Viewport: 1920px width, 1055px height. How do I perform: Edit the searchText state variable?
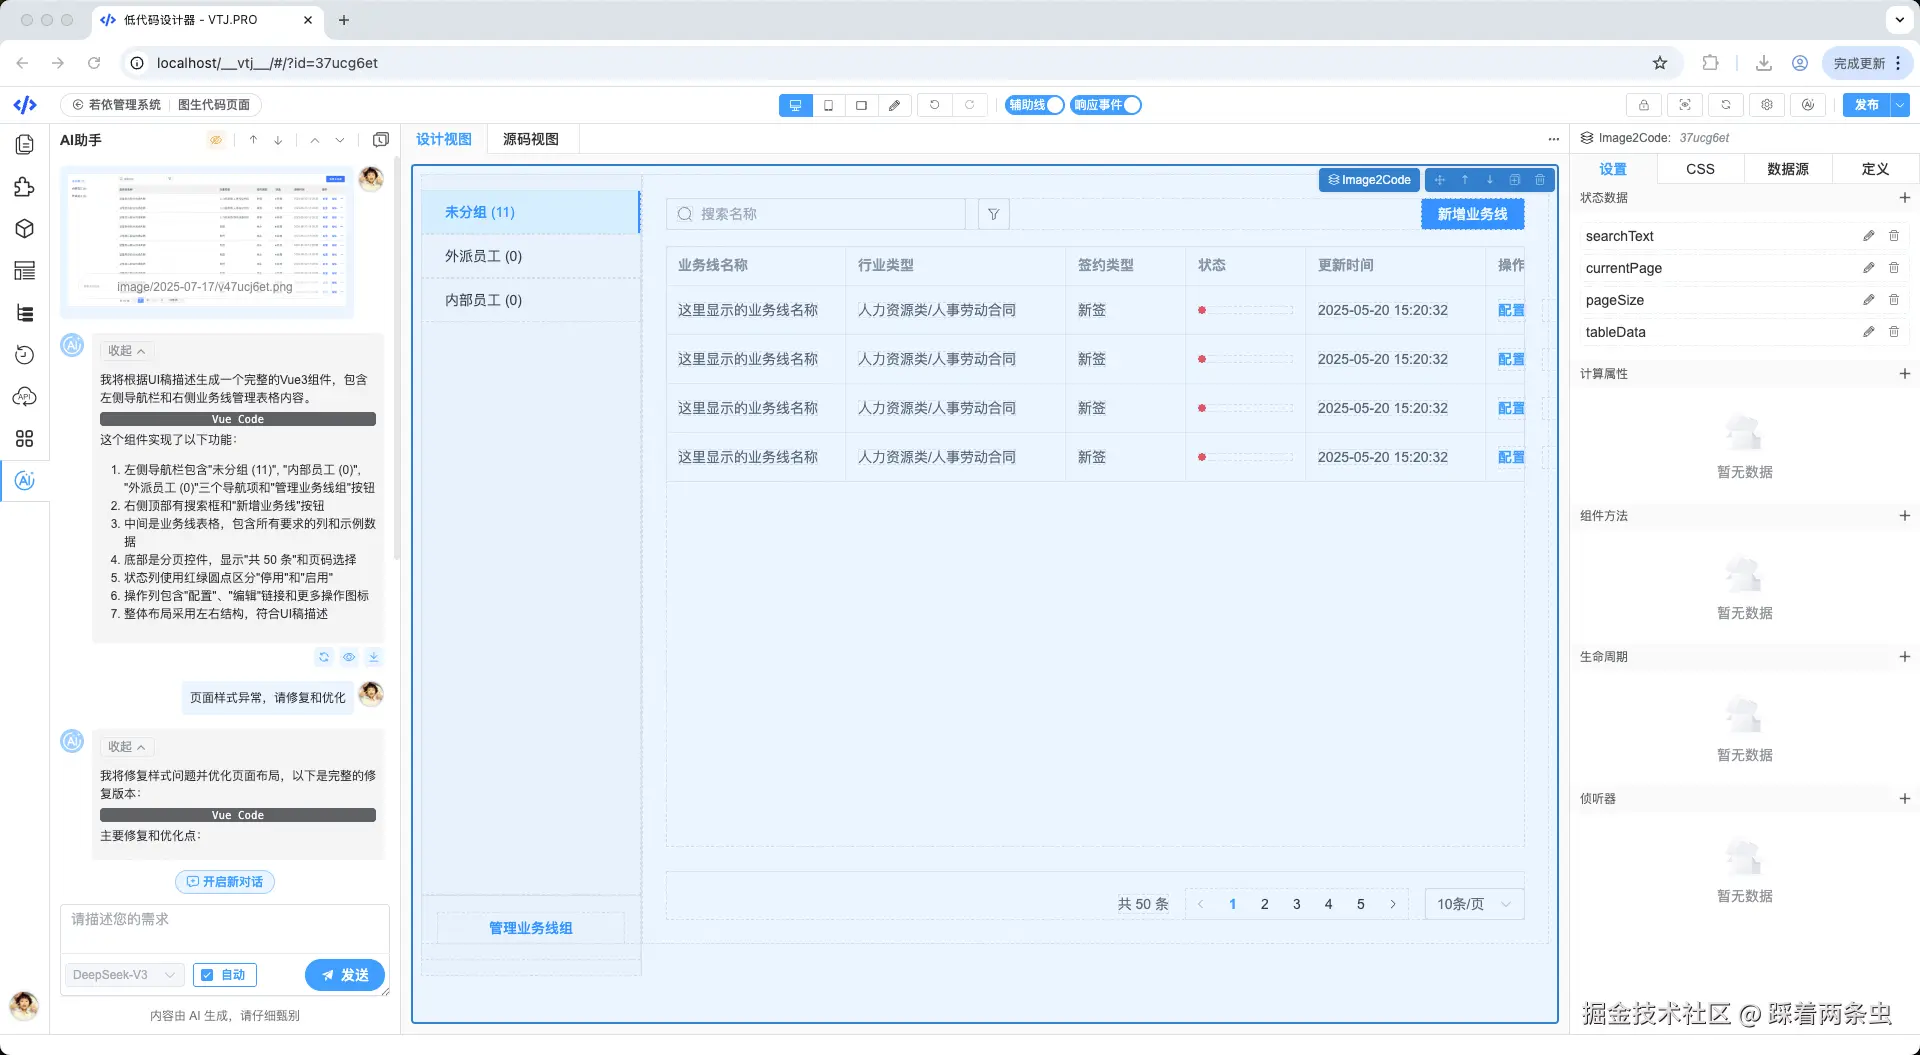[x=1868, y=236]
